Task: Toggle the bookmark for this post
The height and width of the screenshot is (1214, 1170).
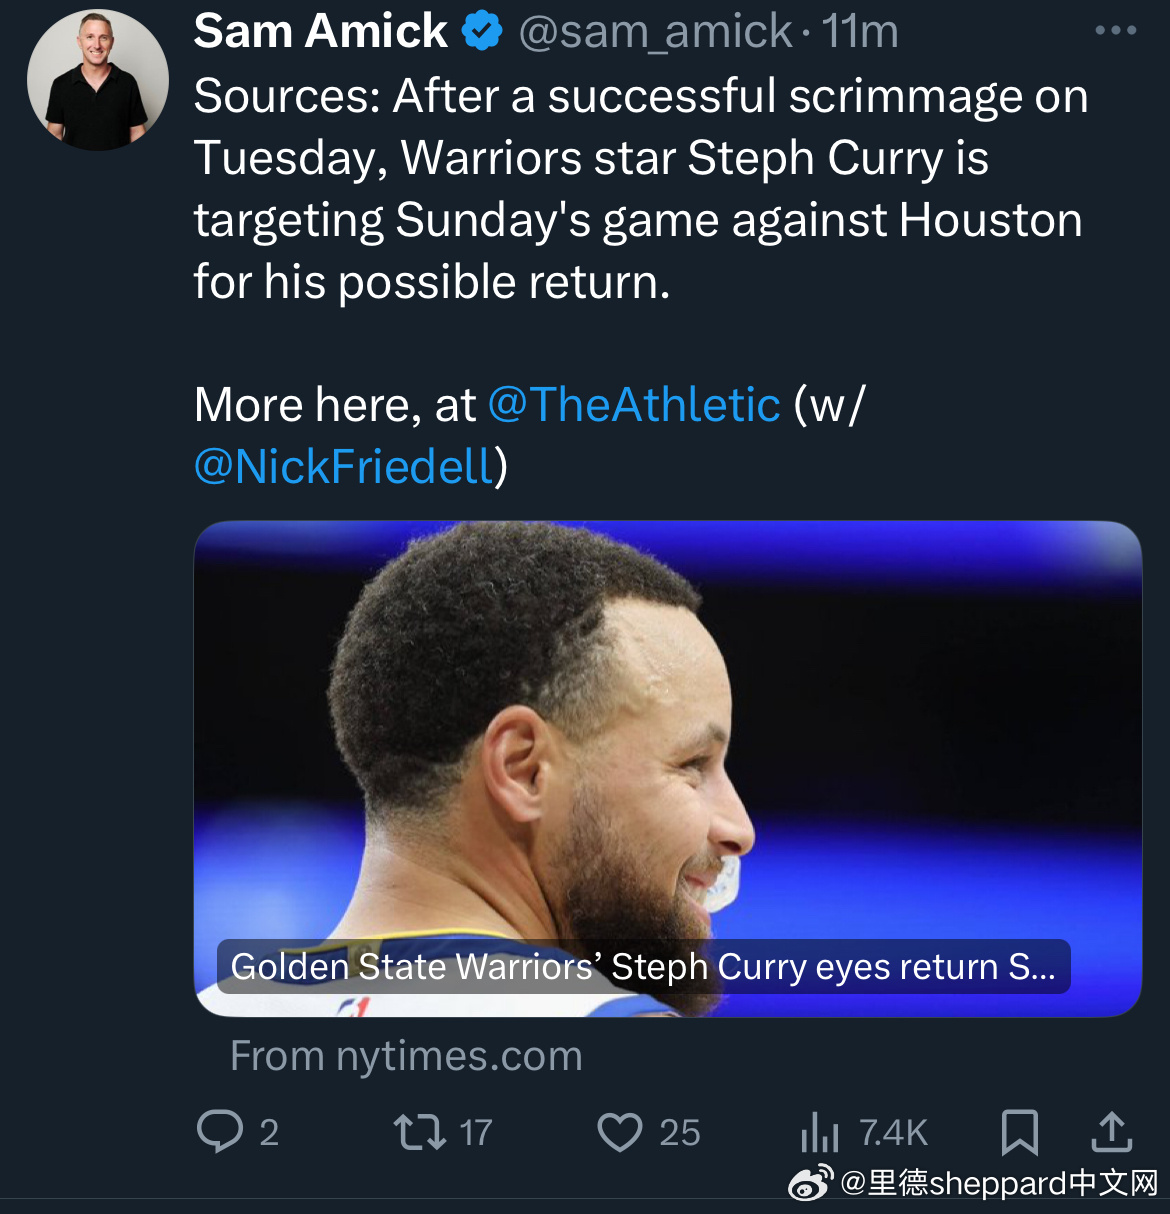Action: 1019,1132
